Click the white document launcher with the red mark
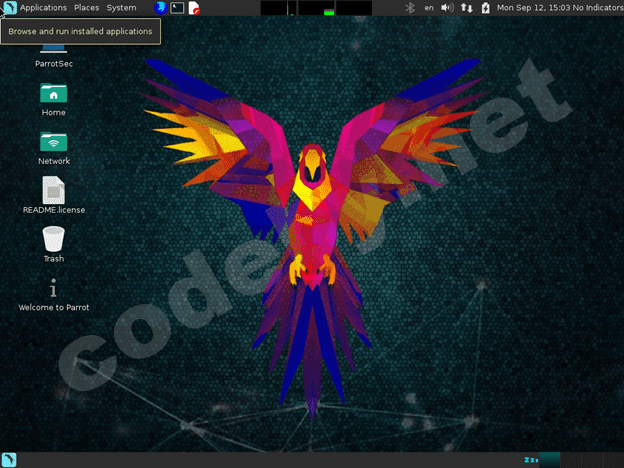 point(194,8)
